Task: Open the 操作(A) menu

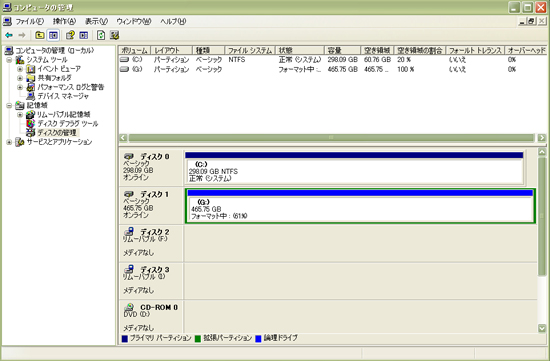Action: 64,21
